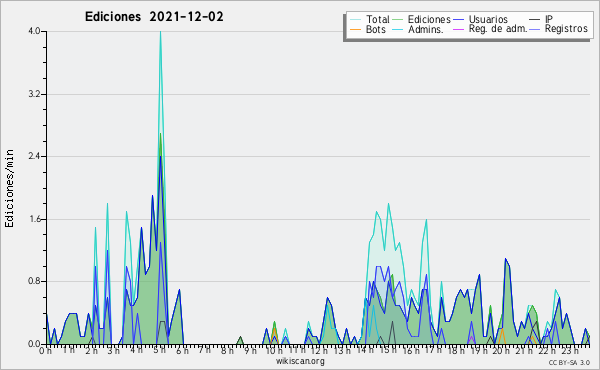Click the 1.6 y-axis value
600x370 pixels.
click(x=35, y=219)
